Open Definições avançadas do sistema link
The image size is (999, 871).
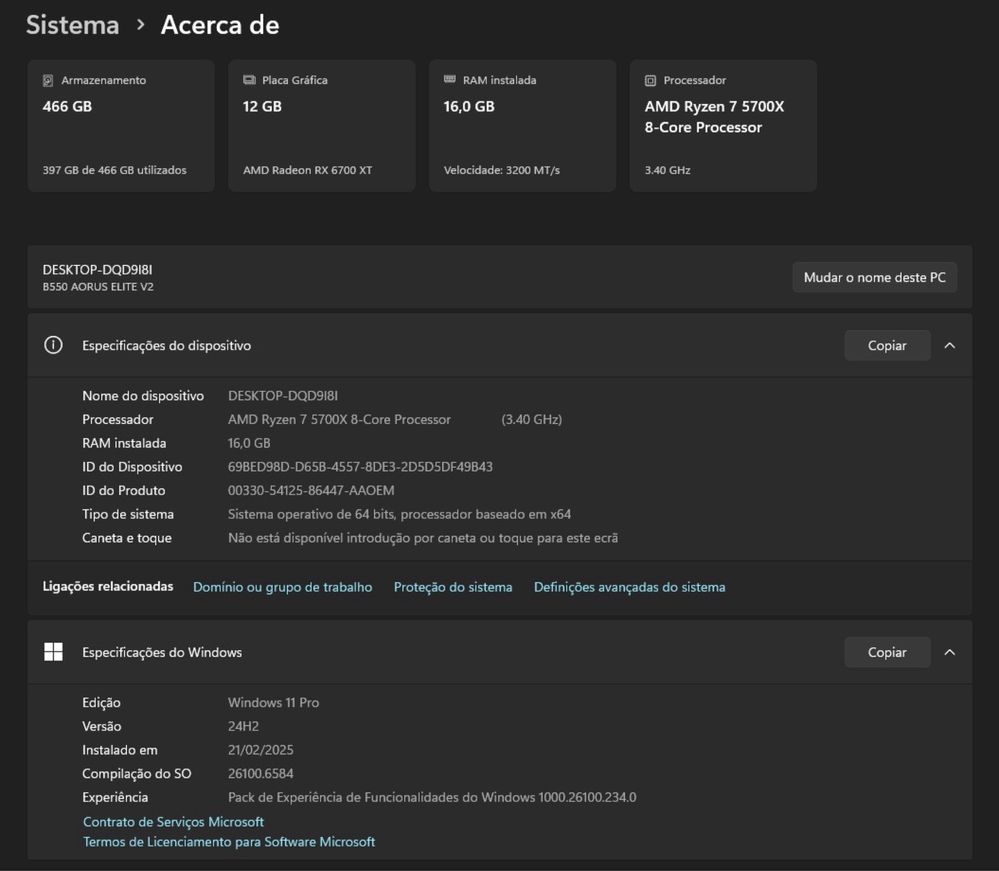coord(629,587)
